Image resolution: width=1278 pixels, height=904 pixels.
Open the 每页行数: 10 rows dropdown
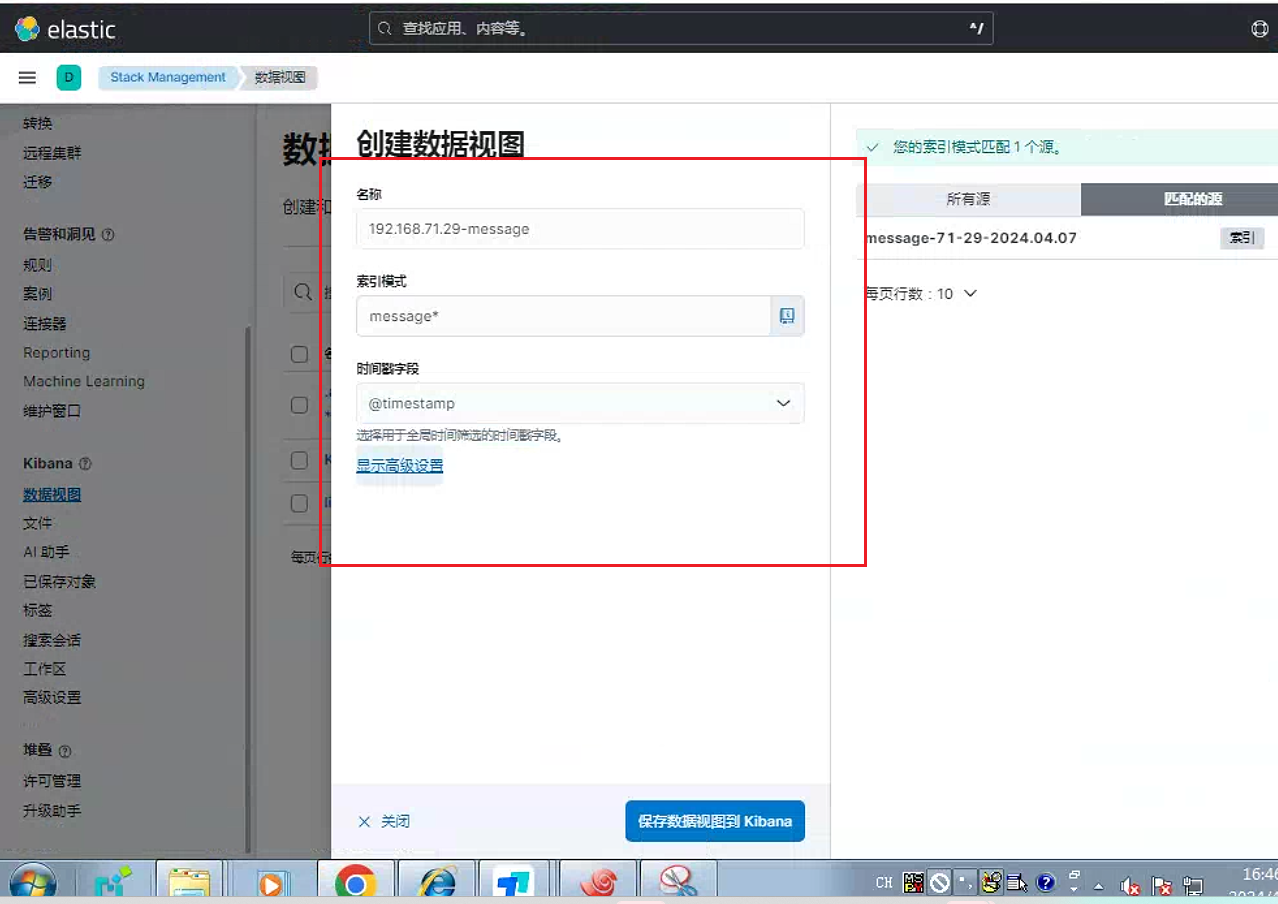click(921, 294)
